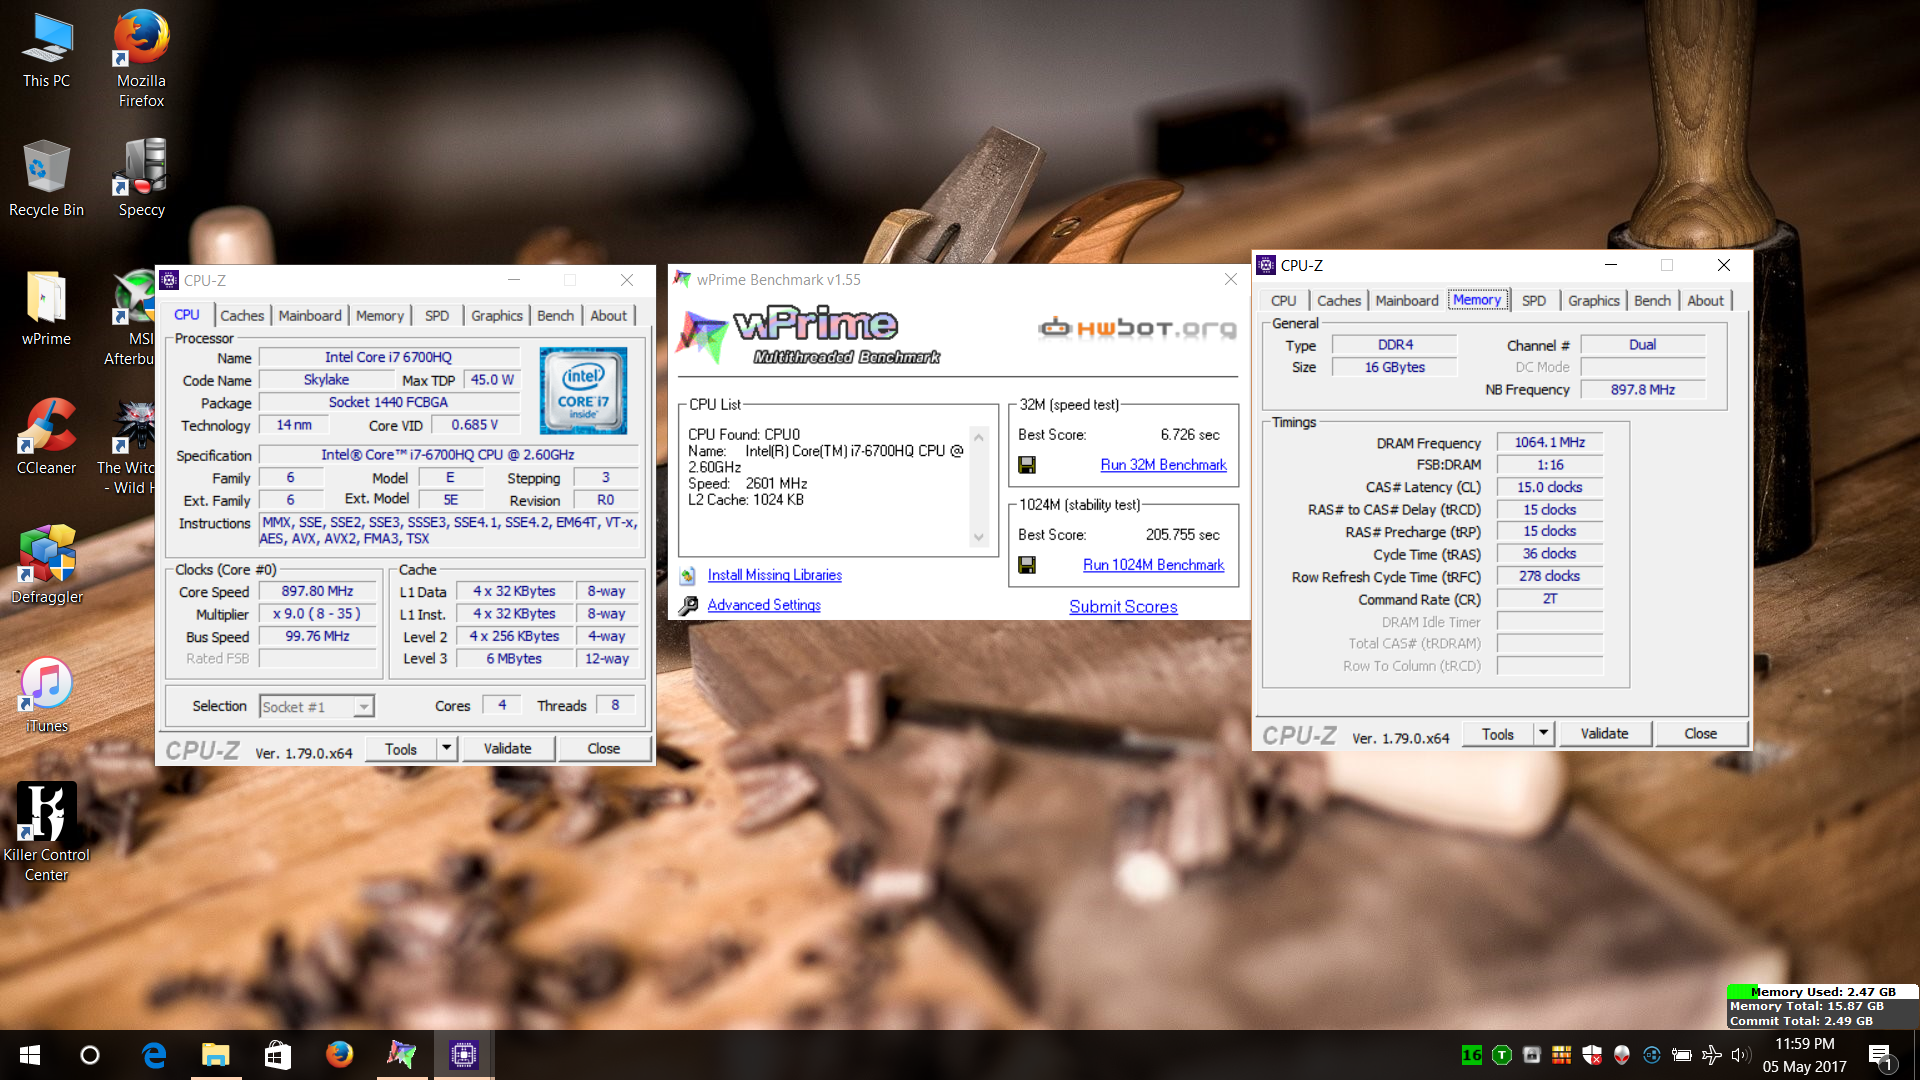This screenshot has width=1920, height=1080.
Task: Open SPD tab in right CPU-Z
Action: [1534, 300]
